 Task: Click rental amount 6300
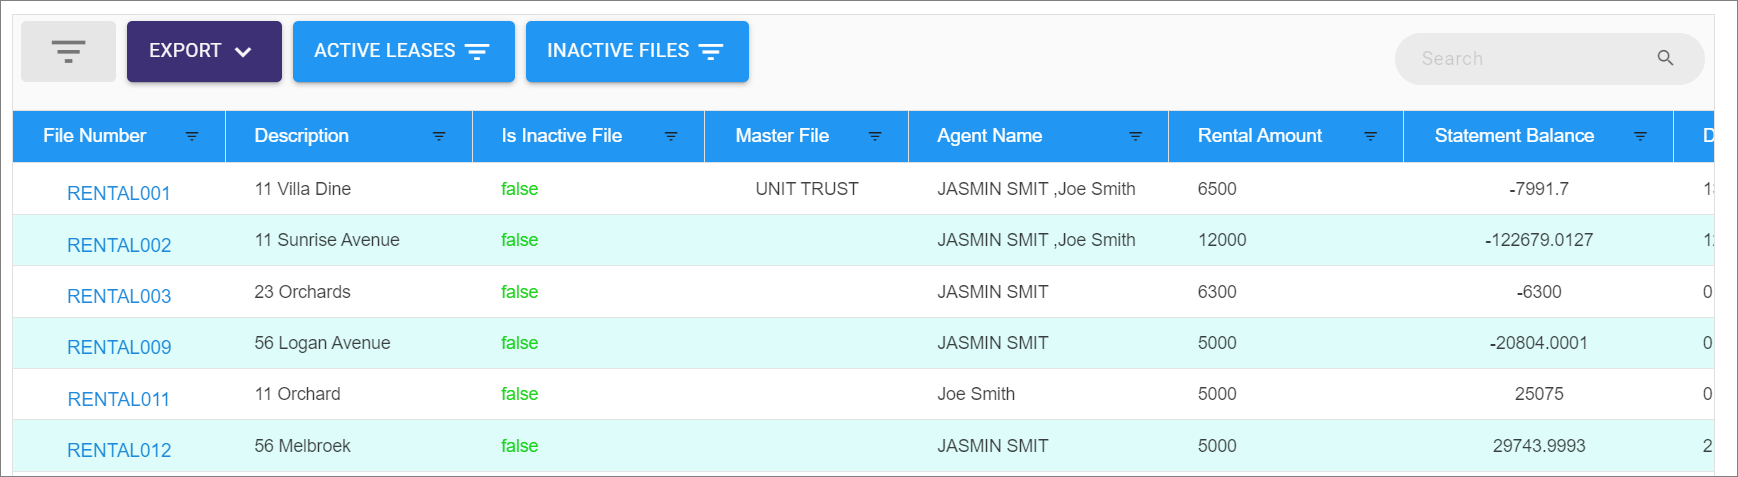tap(1217, 292)
